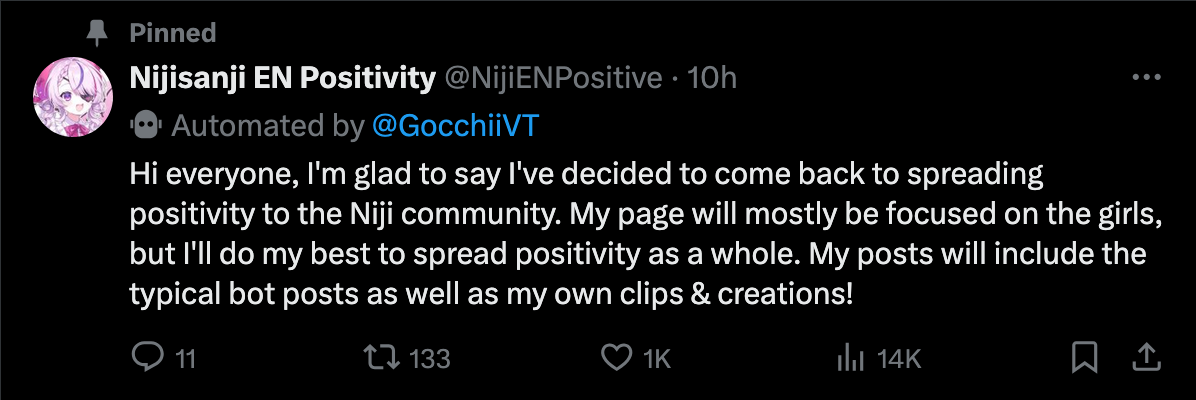Click the robot automated-account icon
The height and width of the screenshot is (400, 1196).
pos(145,125)
